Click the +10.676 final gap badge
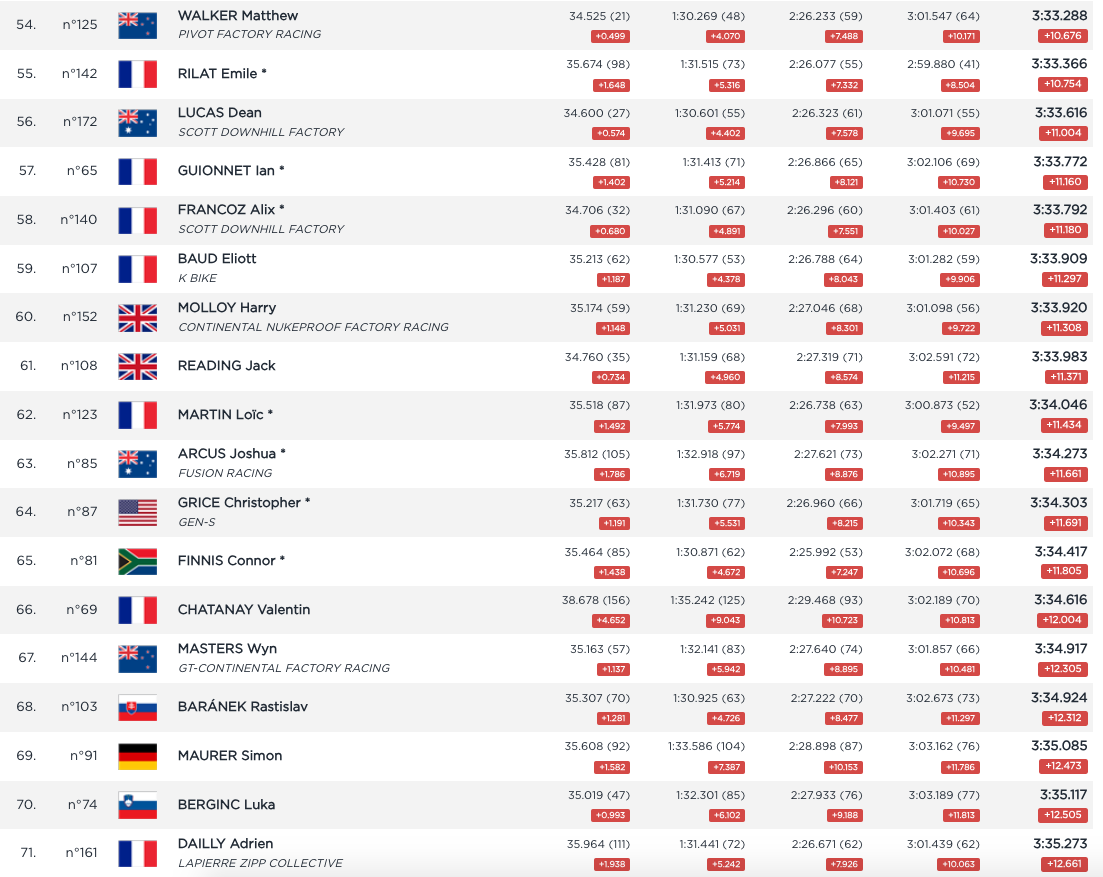Screen dimensions: 1103x877 point(1062,36)
